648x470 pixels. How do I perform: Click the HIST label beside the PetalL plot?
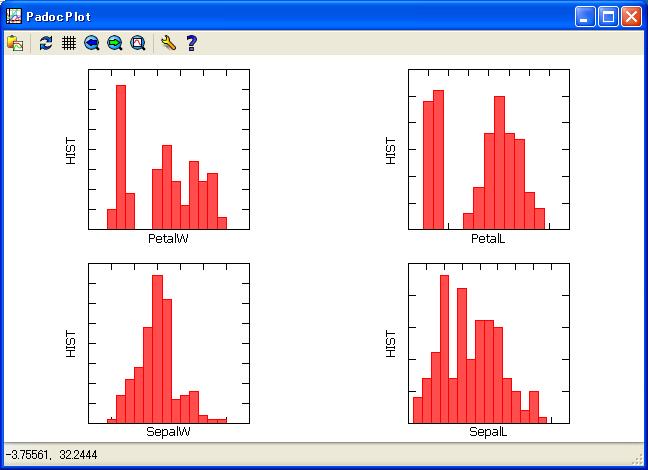pyautogui.click(x=391, y=150)
